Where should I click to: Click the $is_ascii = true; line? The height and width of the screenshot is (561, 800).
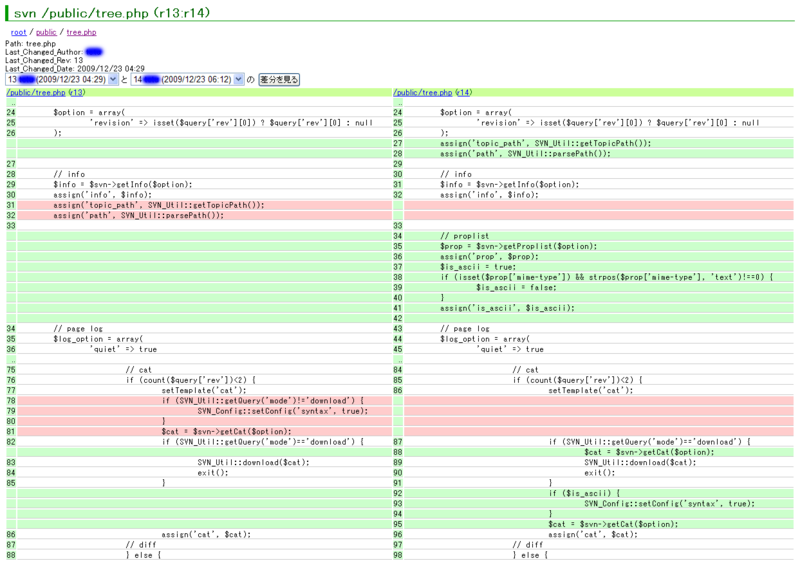click(478, 267)
